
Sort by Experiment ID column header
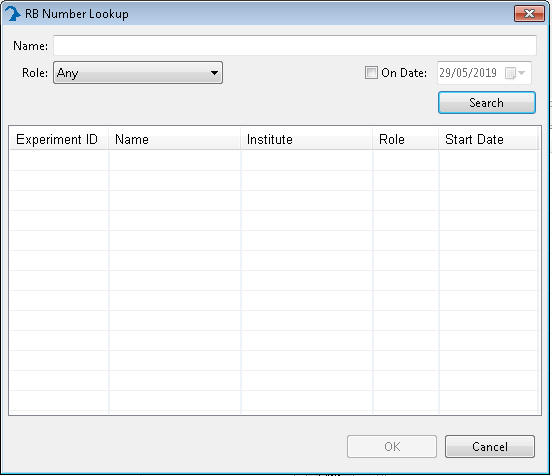click(x=59, y=139)
